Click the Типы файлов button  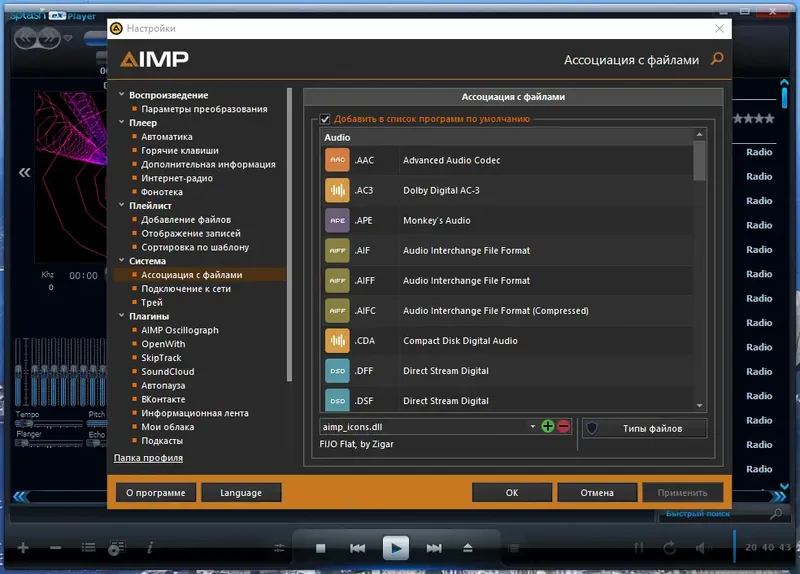coord(644,428)
